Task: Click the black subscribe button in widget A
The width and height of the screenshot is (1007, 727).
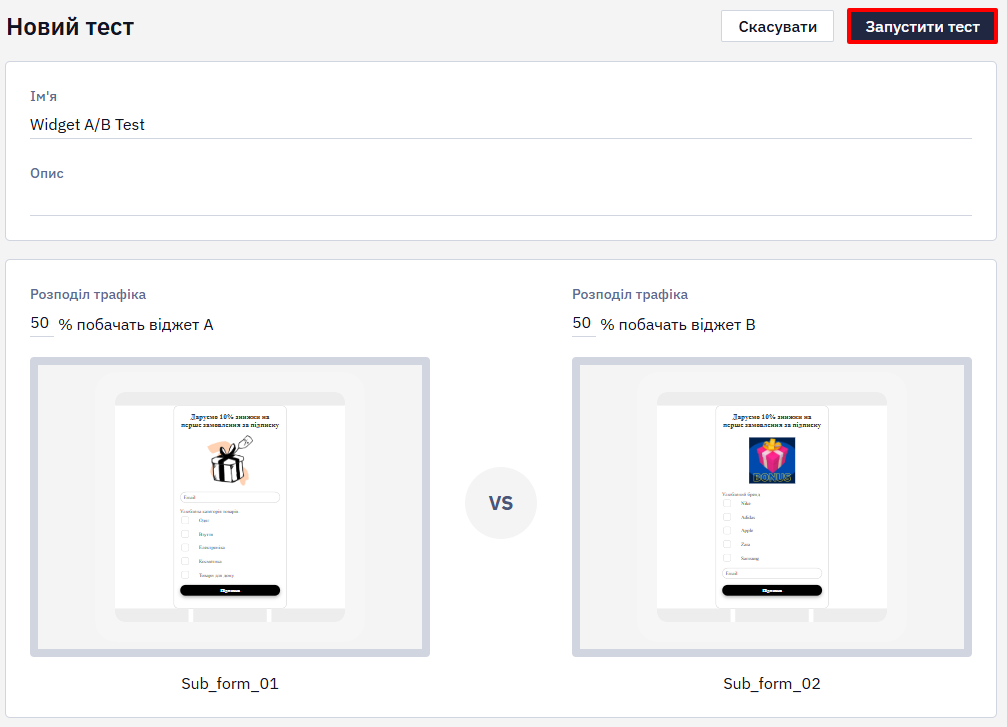Action: 230,590
